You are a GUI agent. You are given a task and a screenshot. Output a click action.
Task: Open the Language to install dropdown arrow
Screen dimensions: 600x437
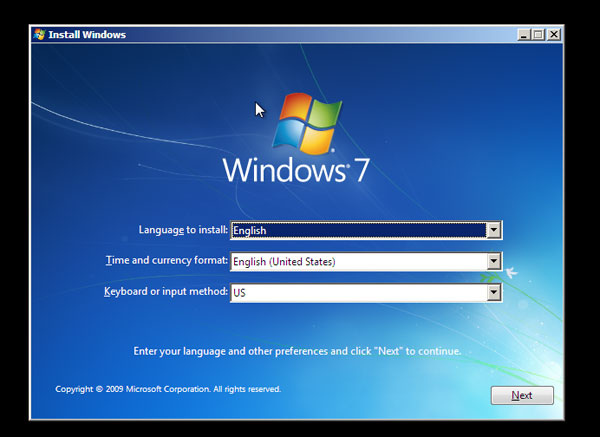point(493,230)
